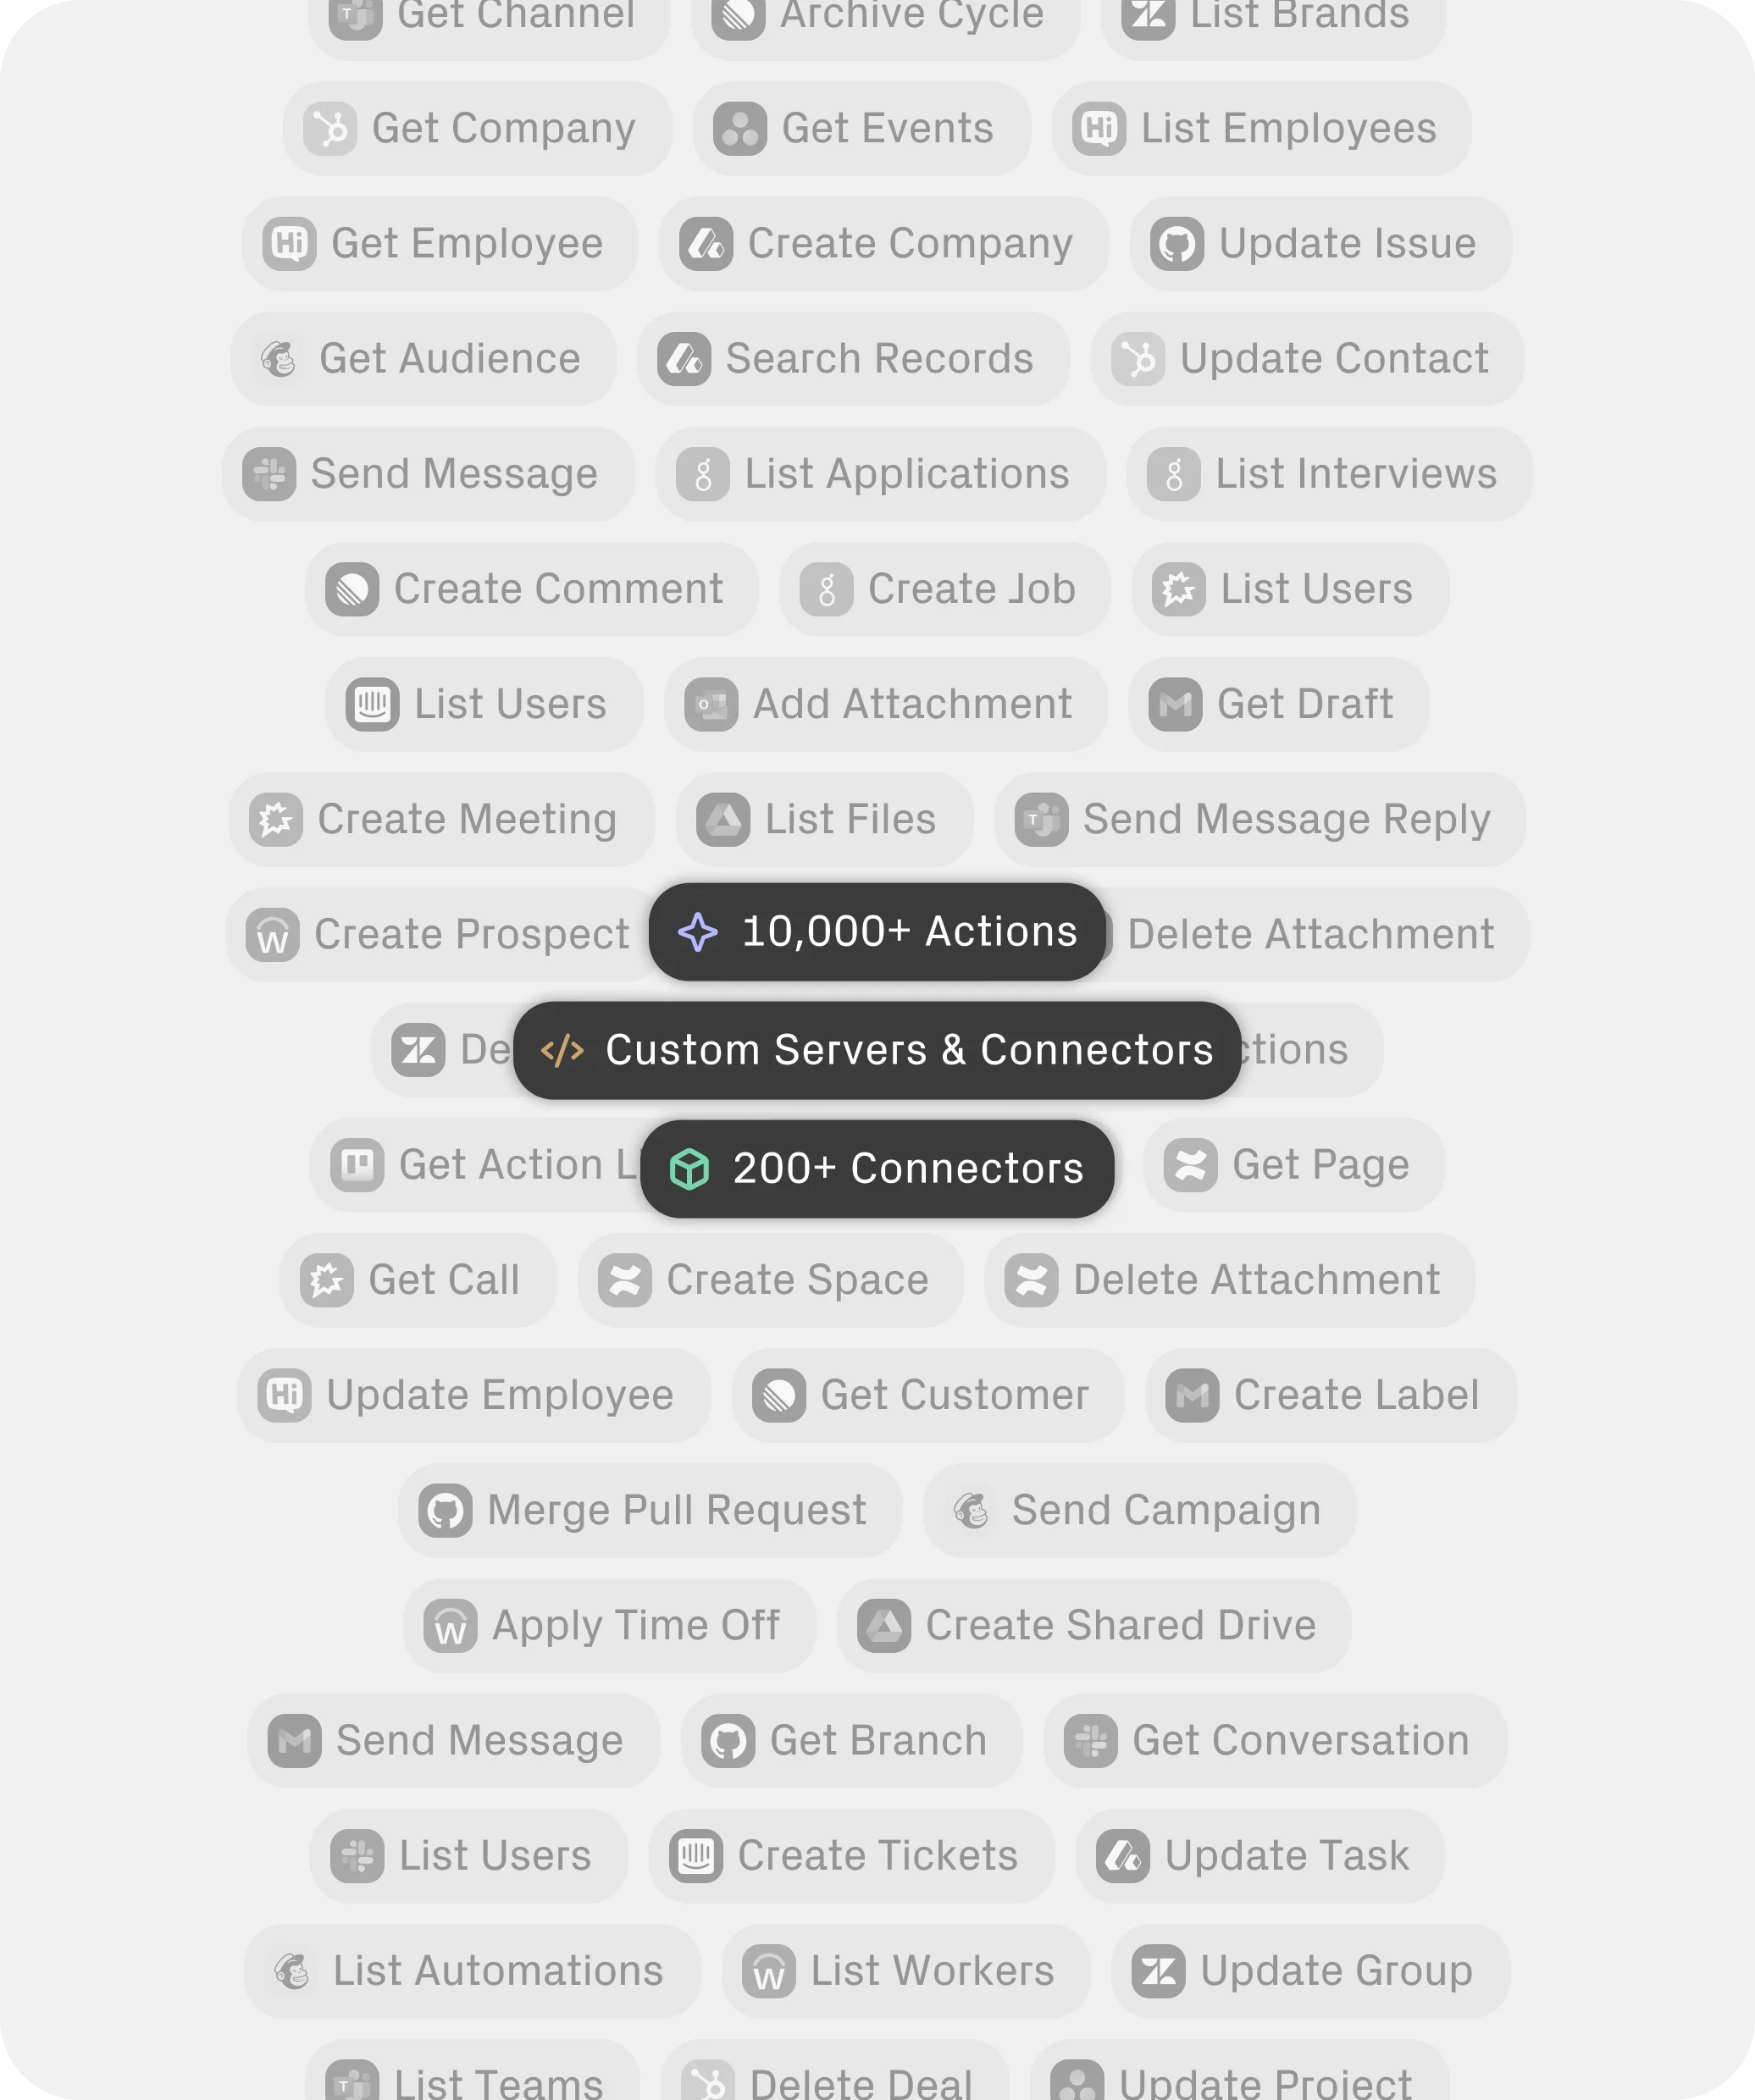Click the Confluence icon on Create Space
Image resolution: width=1755 pixels, height=2100 pixels.
(x=625, y=1280)
